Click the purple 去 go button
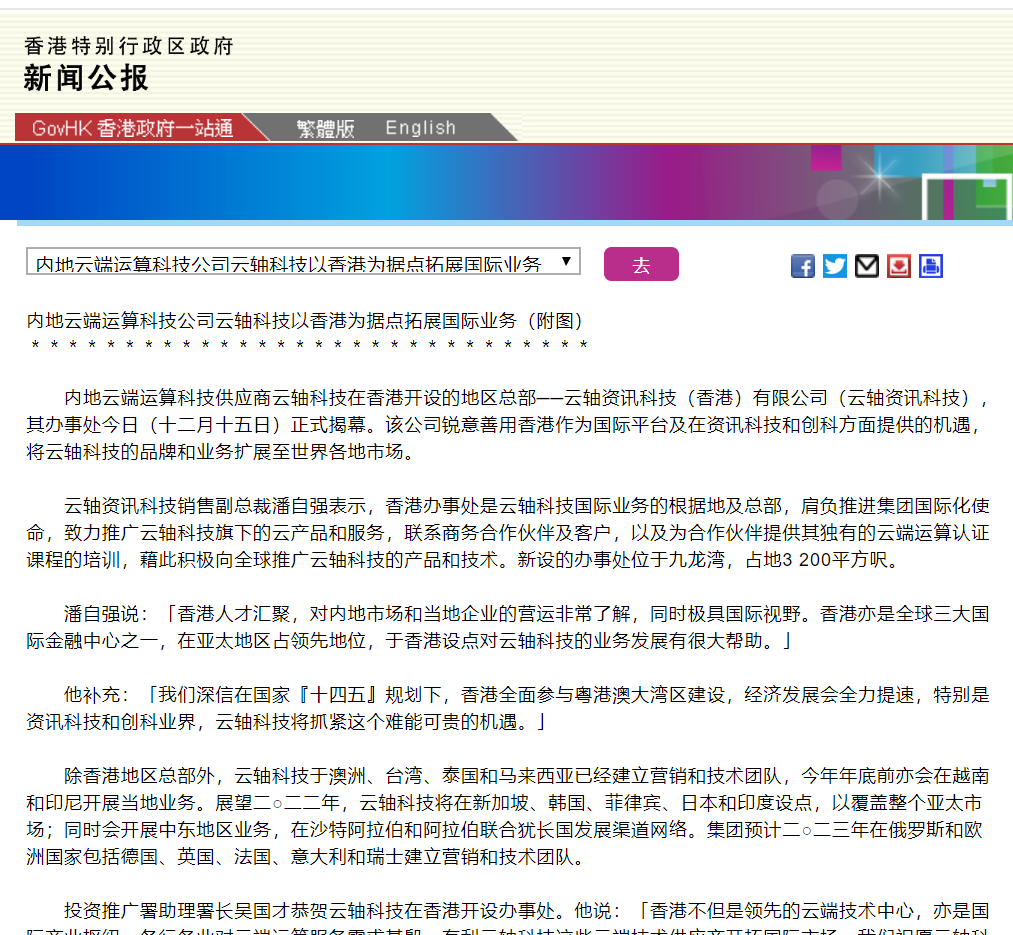The image size is (1013, 935). click(x=641, y=264)
